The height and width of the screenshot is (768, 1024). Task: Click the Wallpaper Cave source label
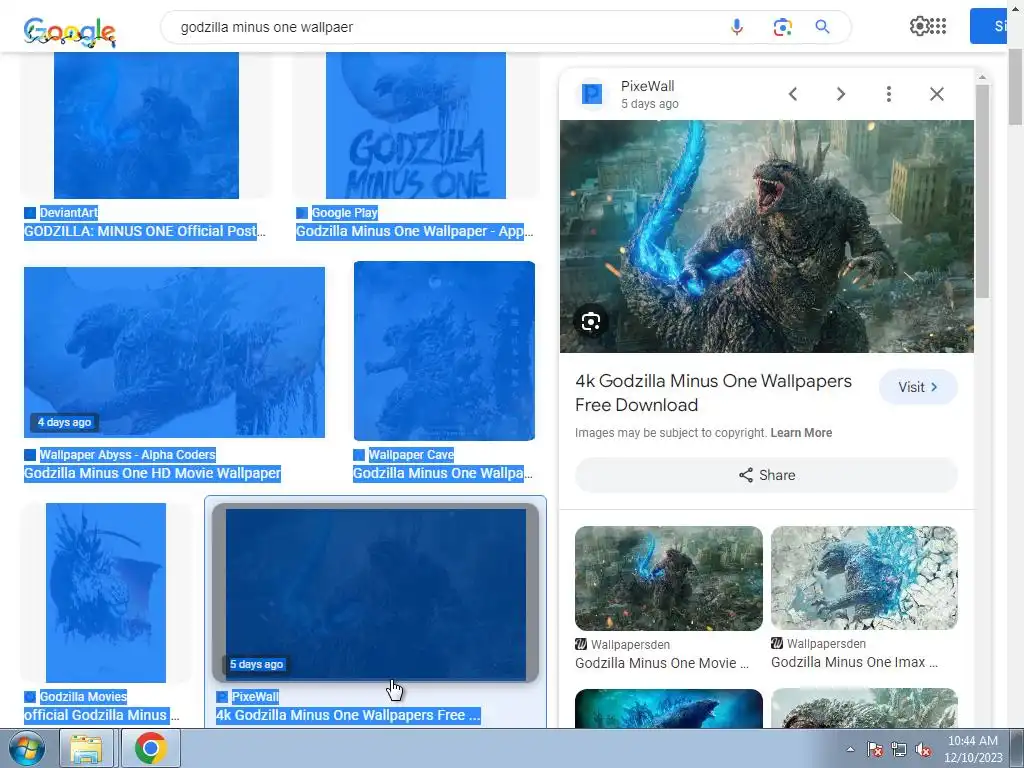(x=411, y=455)
